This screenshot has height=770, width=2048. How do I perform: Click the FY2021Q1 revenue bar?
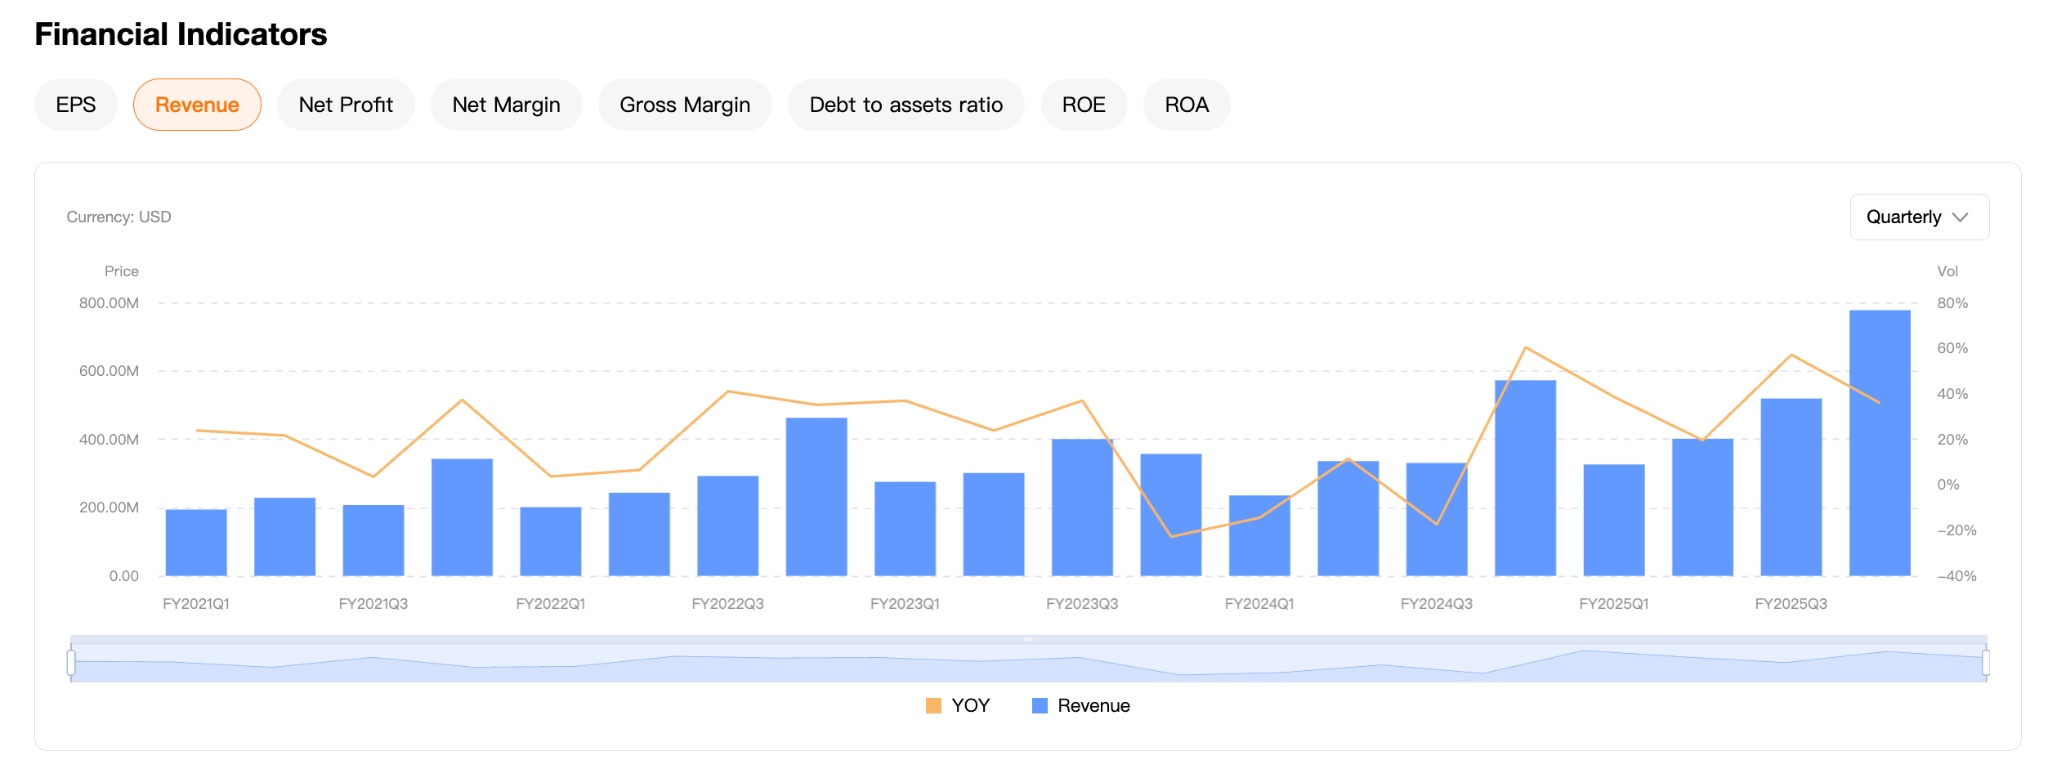pos(196,543)
